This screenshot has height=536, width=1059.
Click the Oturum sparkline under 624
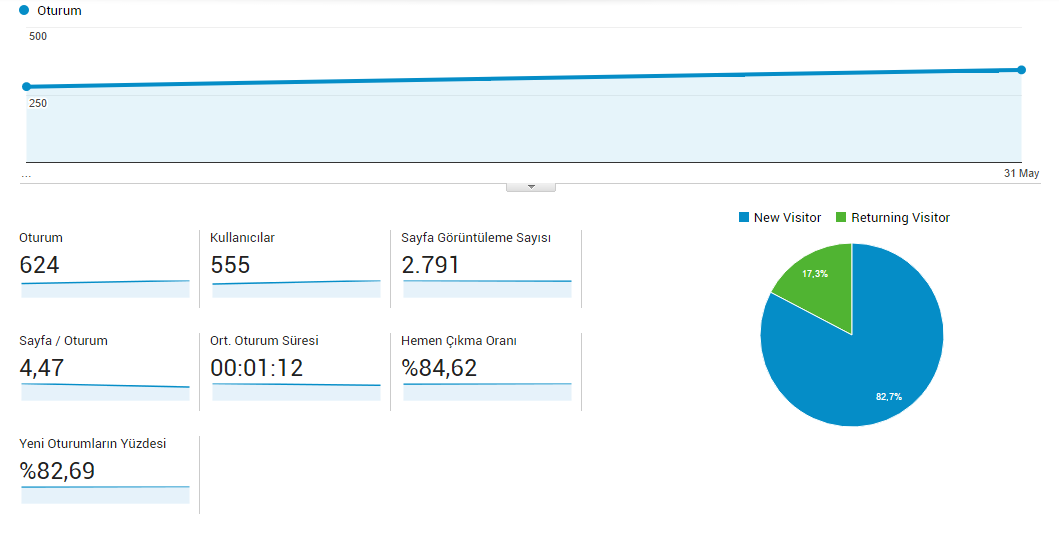(x=105, y=289)
